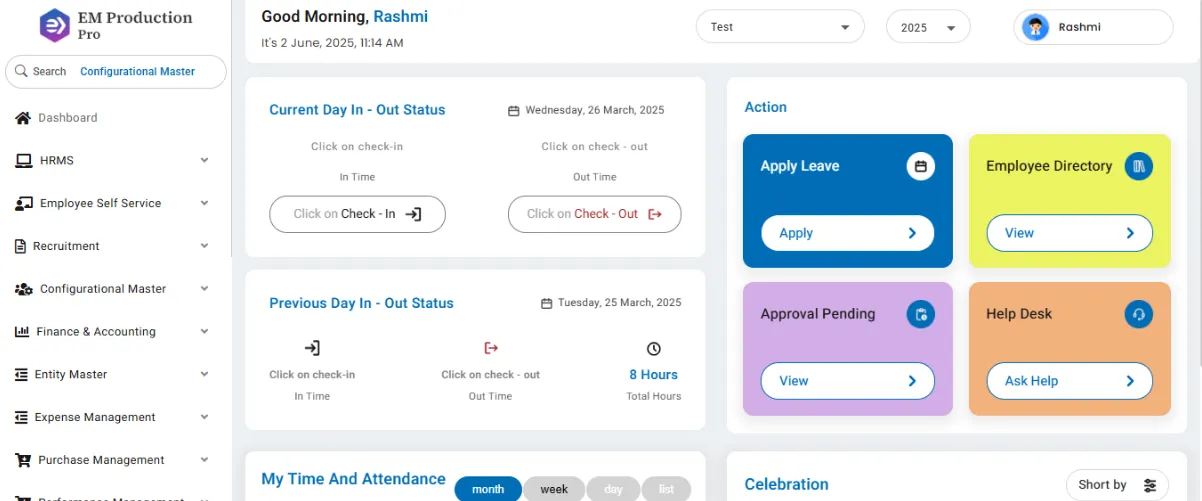Click the Dashboard home icon in sidebar
Viewport: 1202px width, 501px height.
tap(23, 118)
